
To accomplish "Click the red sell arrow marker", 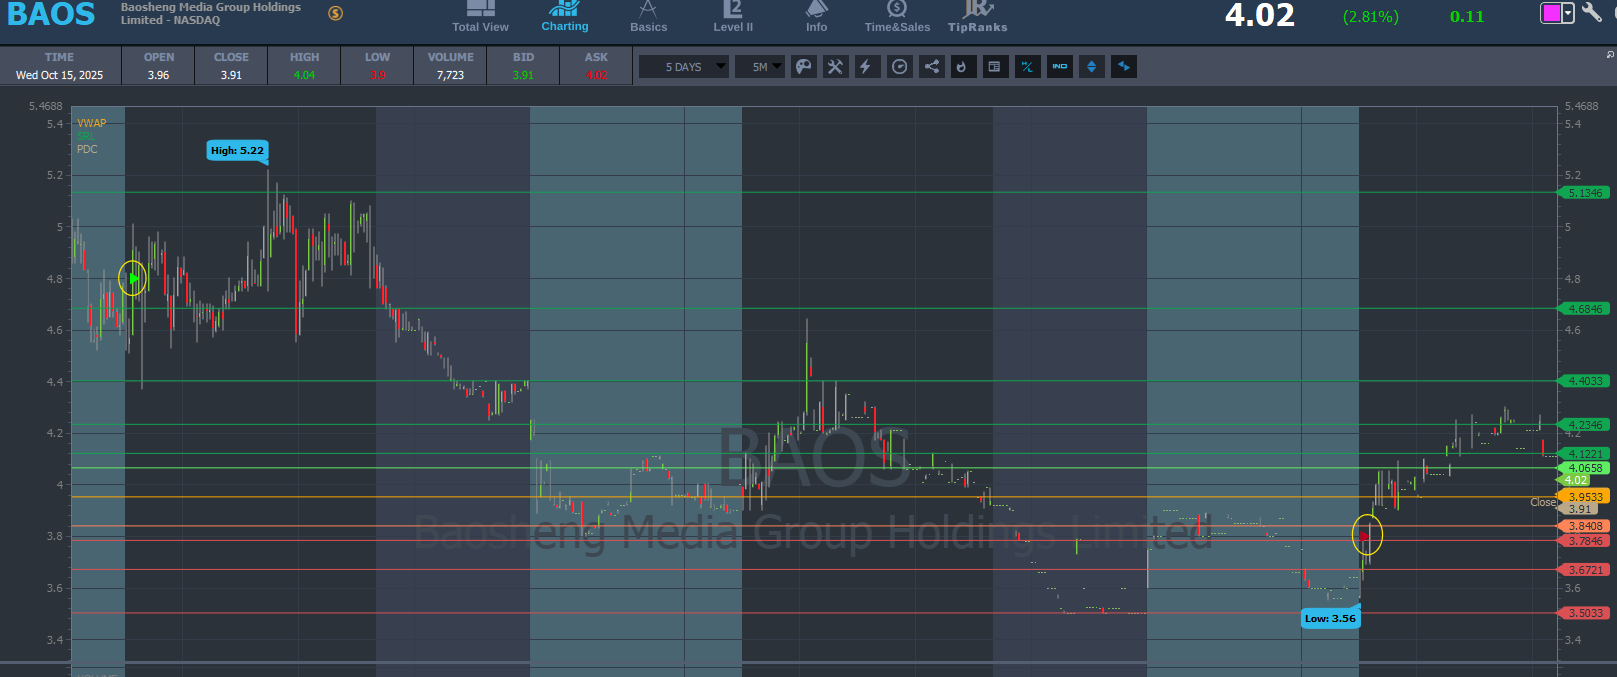I will coord(1365,536).
